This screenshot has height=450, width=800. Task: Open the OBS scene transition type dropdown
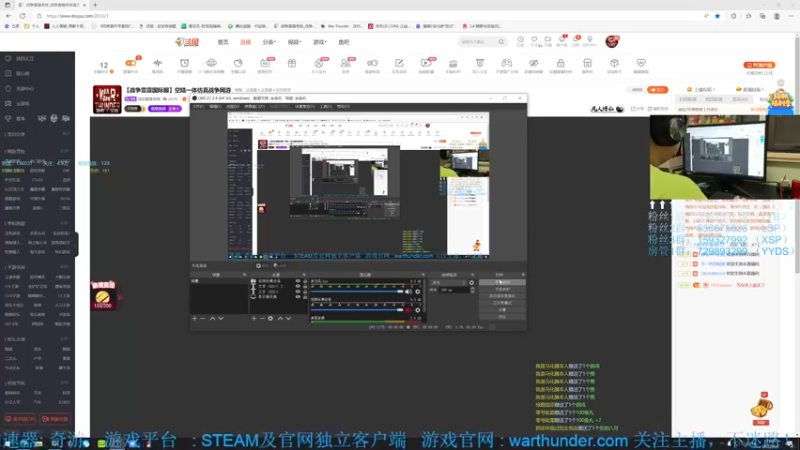(x=448, y=283)
